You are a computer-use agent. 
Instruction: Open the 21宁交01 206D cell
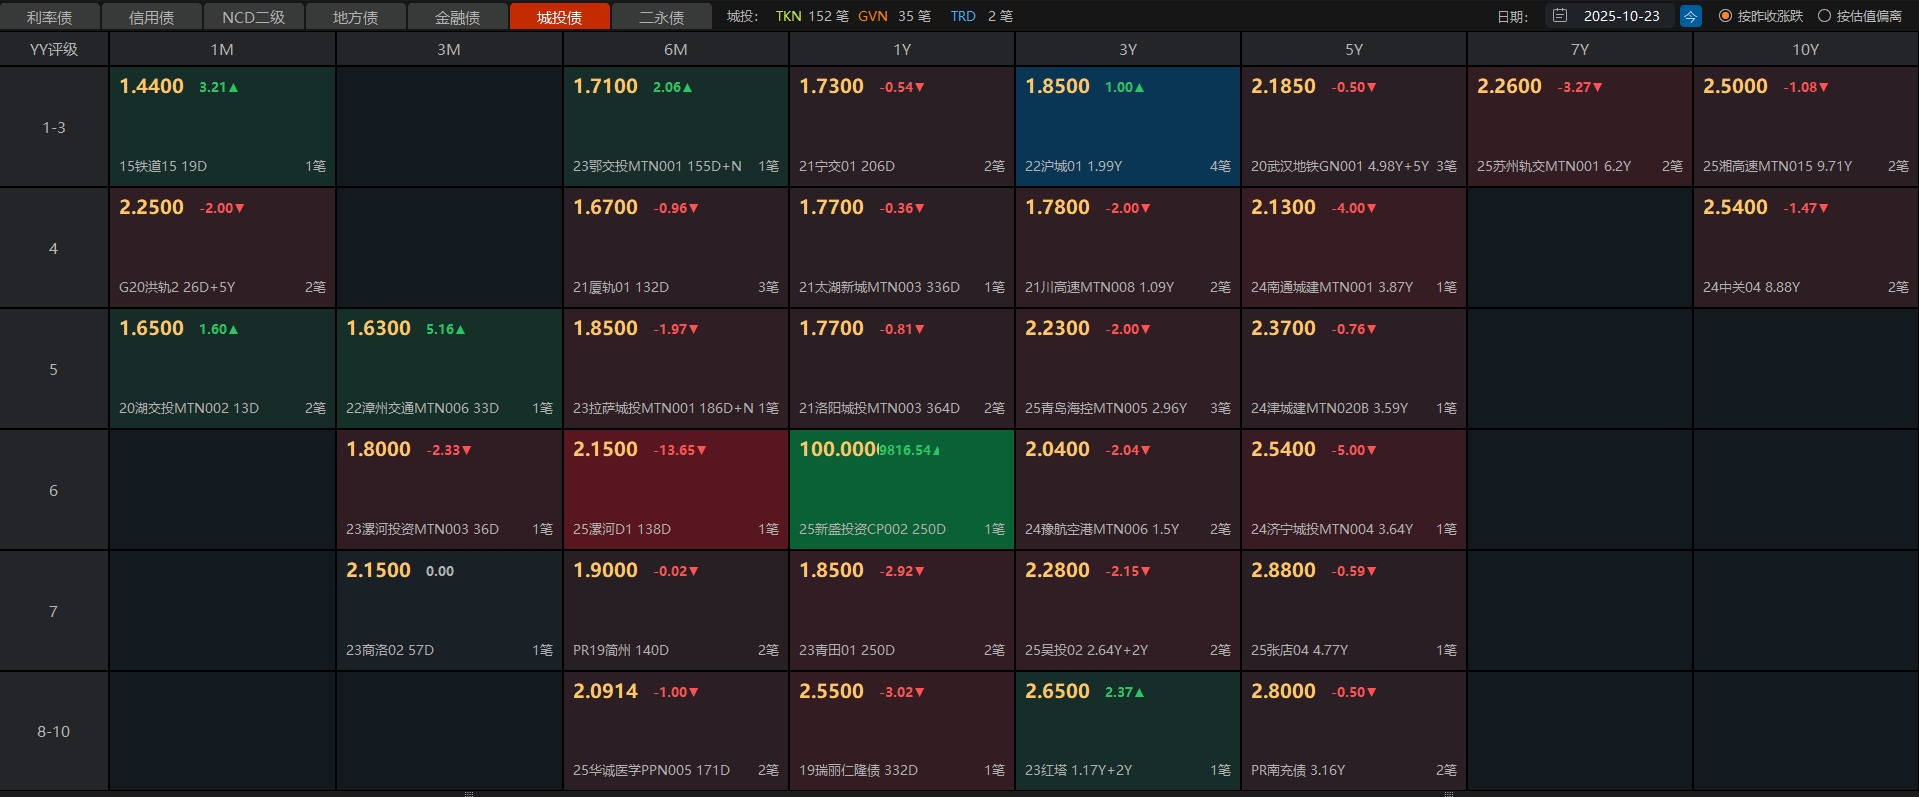[902, 127]
